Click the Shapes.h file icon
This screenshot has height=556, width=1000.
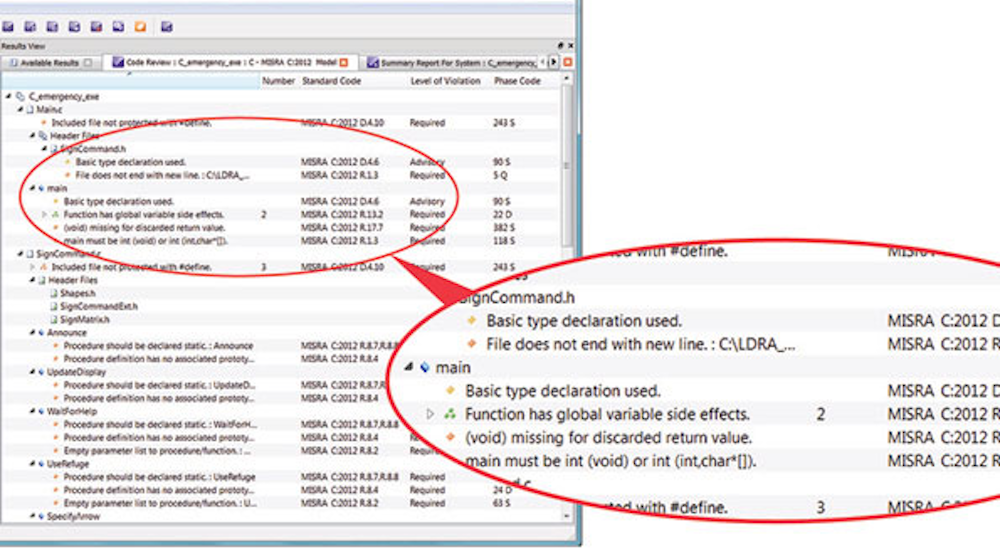pos(54,294)
